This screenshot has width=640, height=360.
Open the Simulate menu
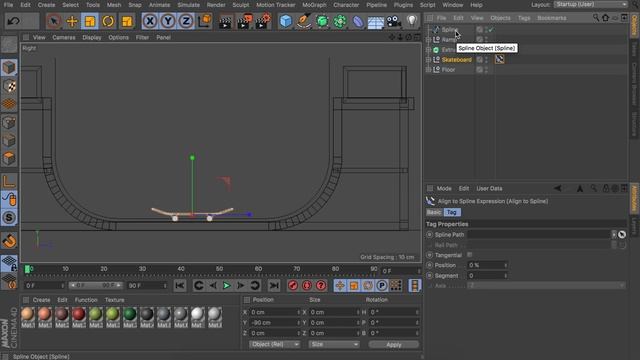189,5
